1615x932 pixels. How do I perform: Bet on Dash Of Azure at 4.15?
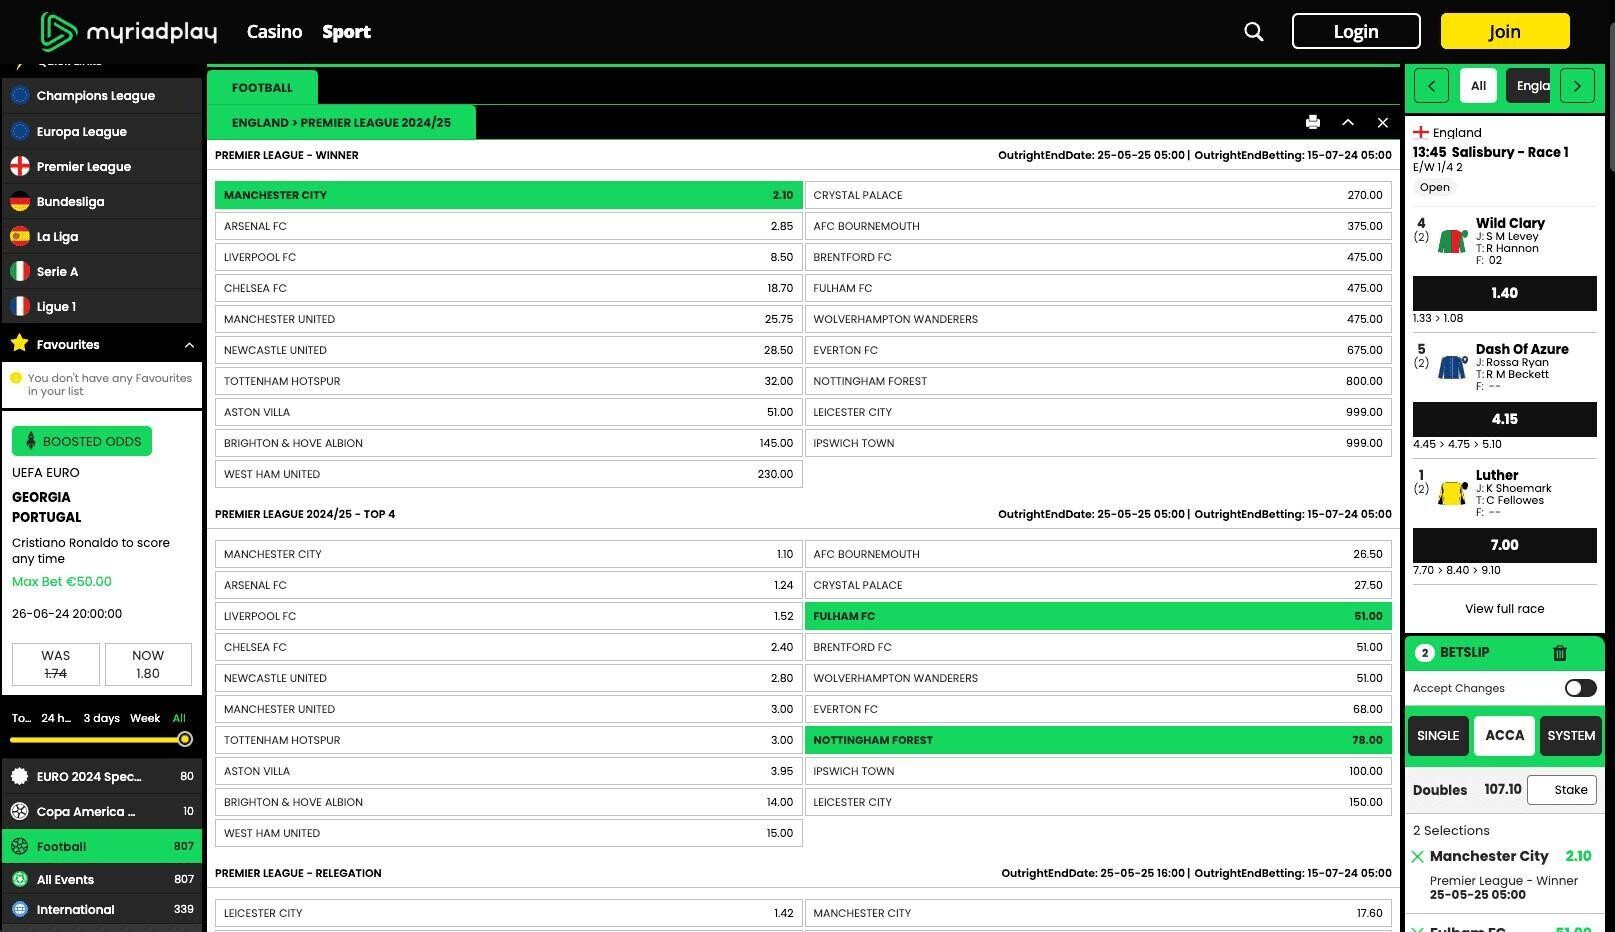(1504, 419)
